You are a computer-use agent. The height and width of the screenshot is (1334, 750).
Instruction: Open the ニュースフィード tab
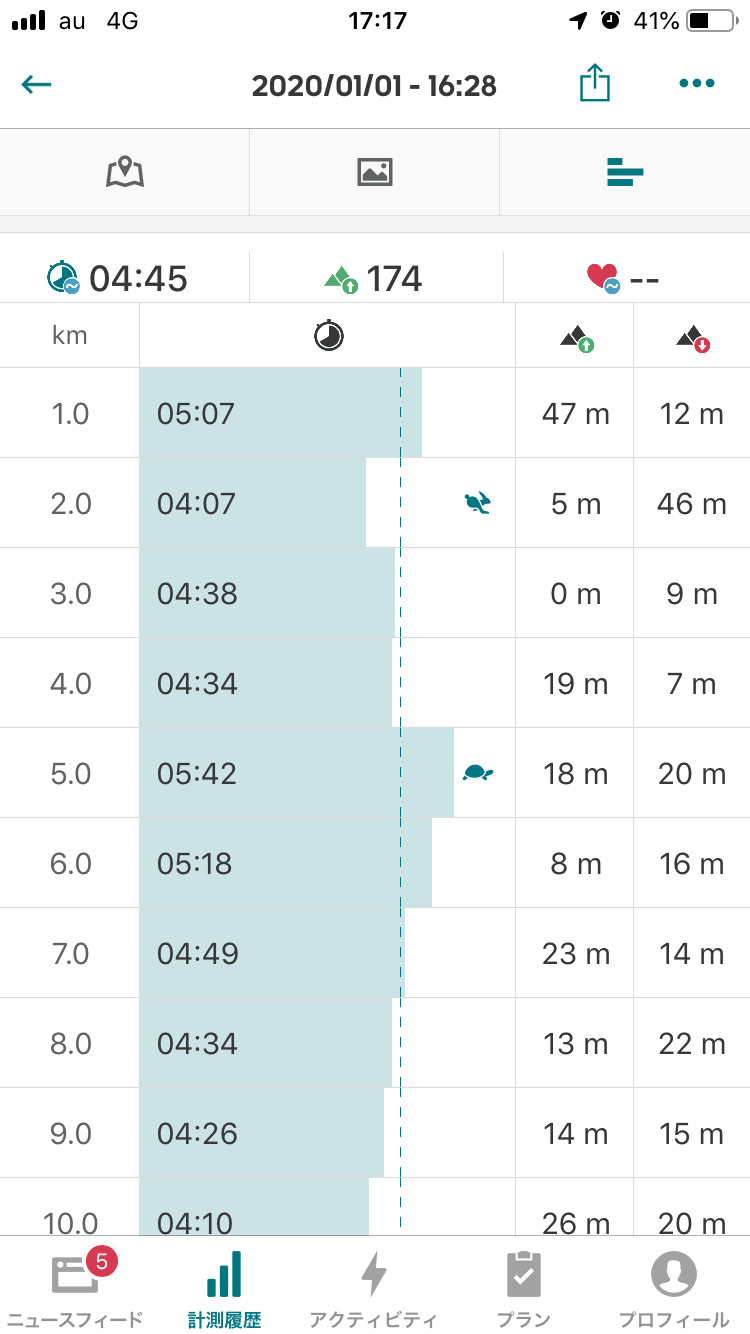point(75,1286)
